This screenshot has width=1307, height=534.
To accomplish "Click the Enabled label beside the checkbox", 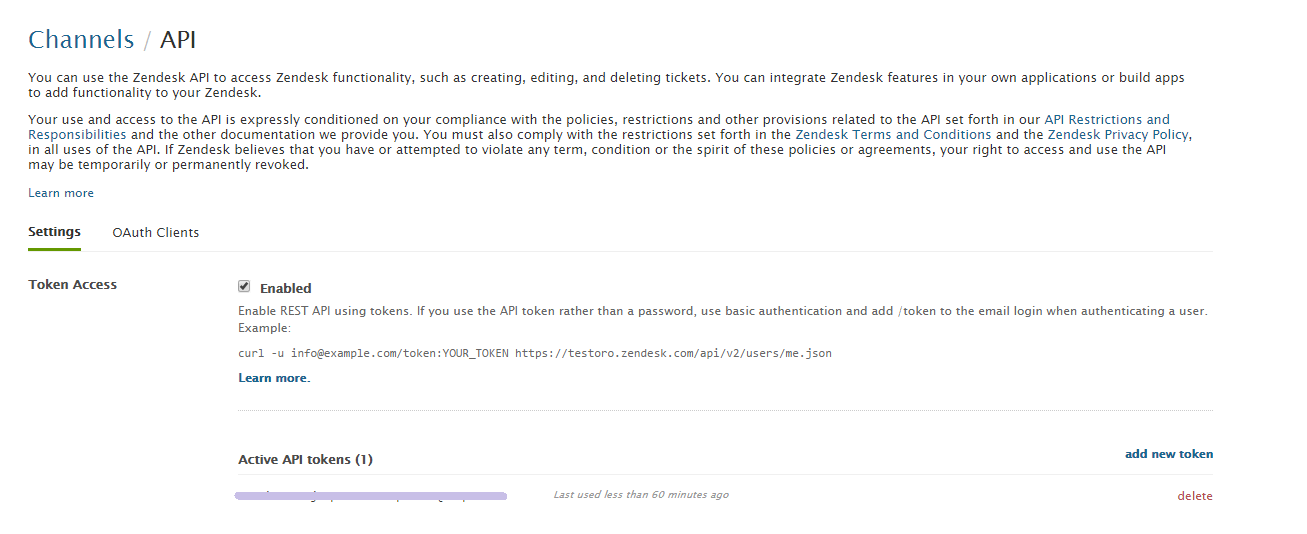I will (286, 288).
